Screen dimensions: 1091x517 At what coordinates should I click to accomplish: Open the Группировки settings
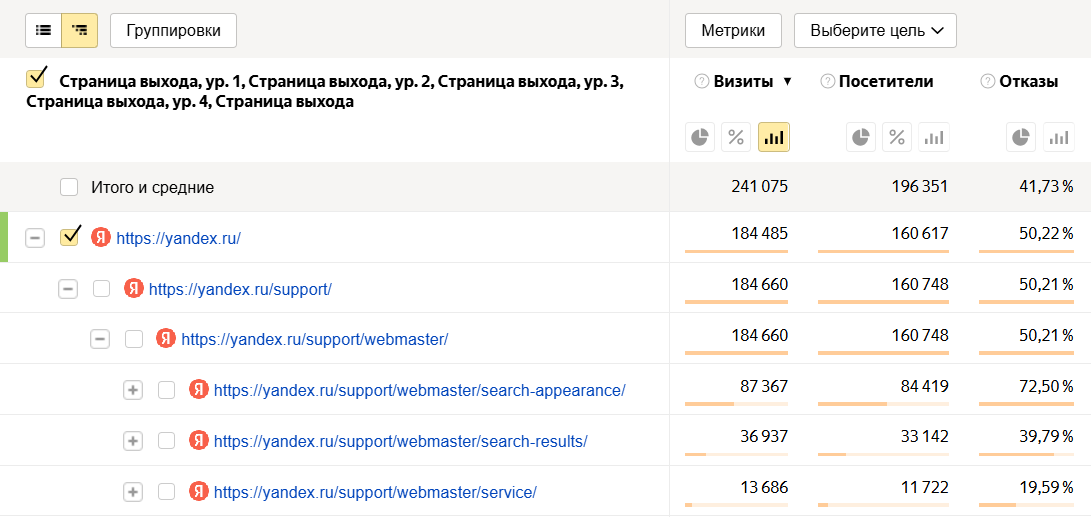(x=173, y=31)
